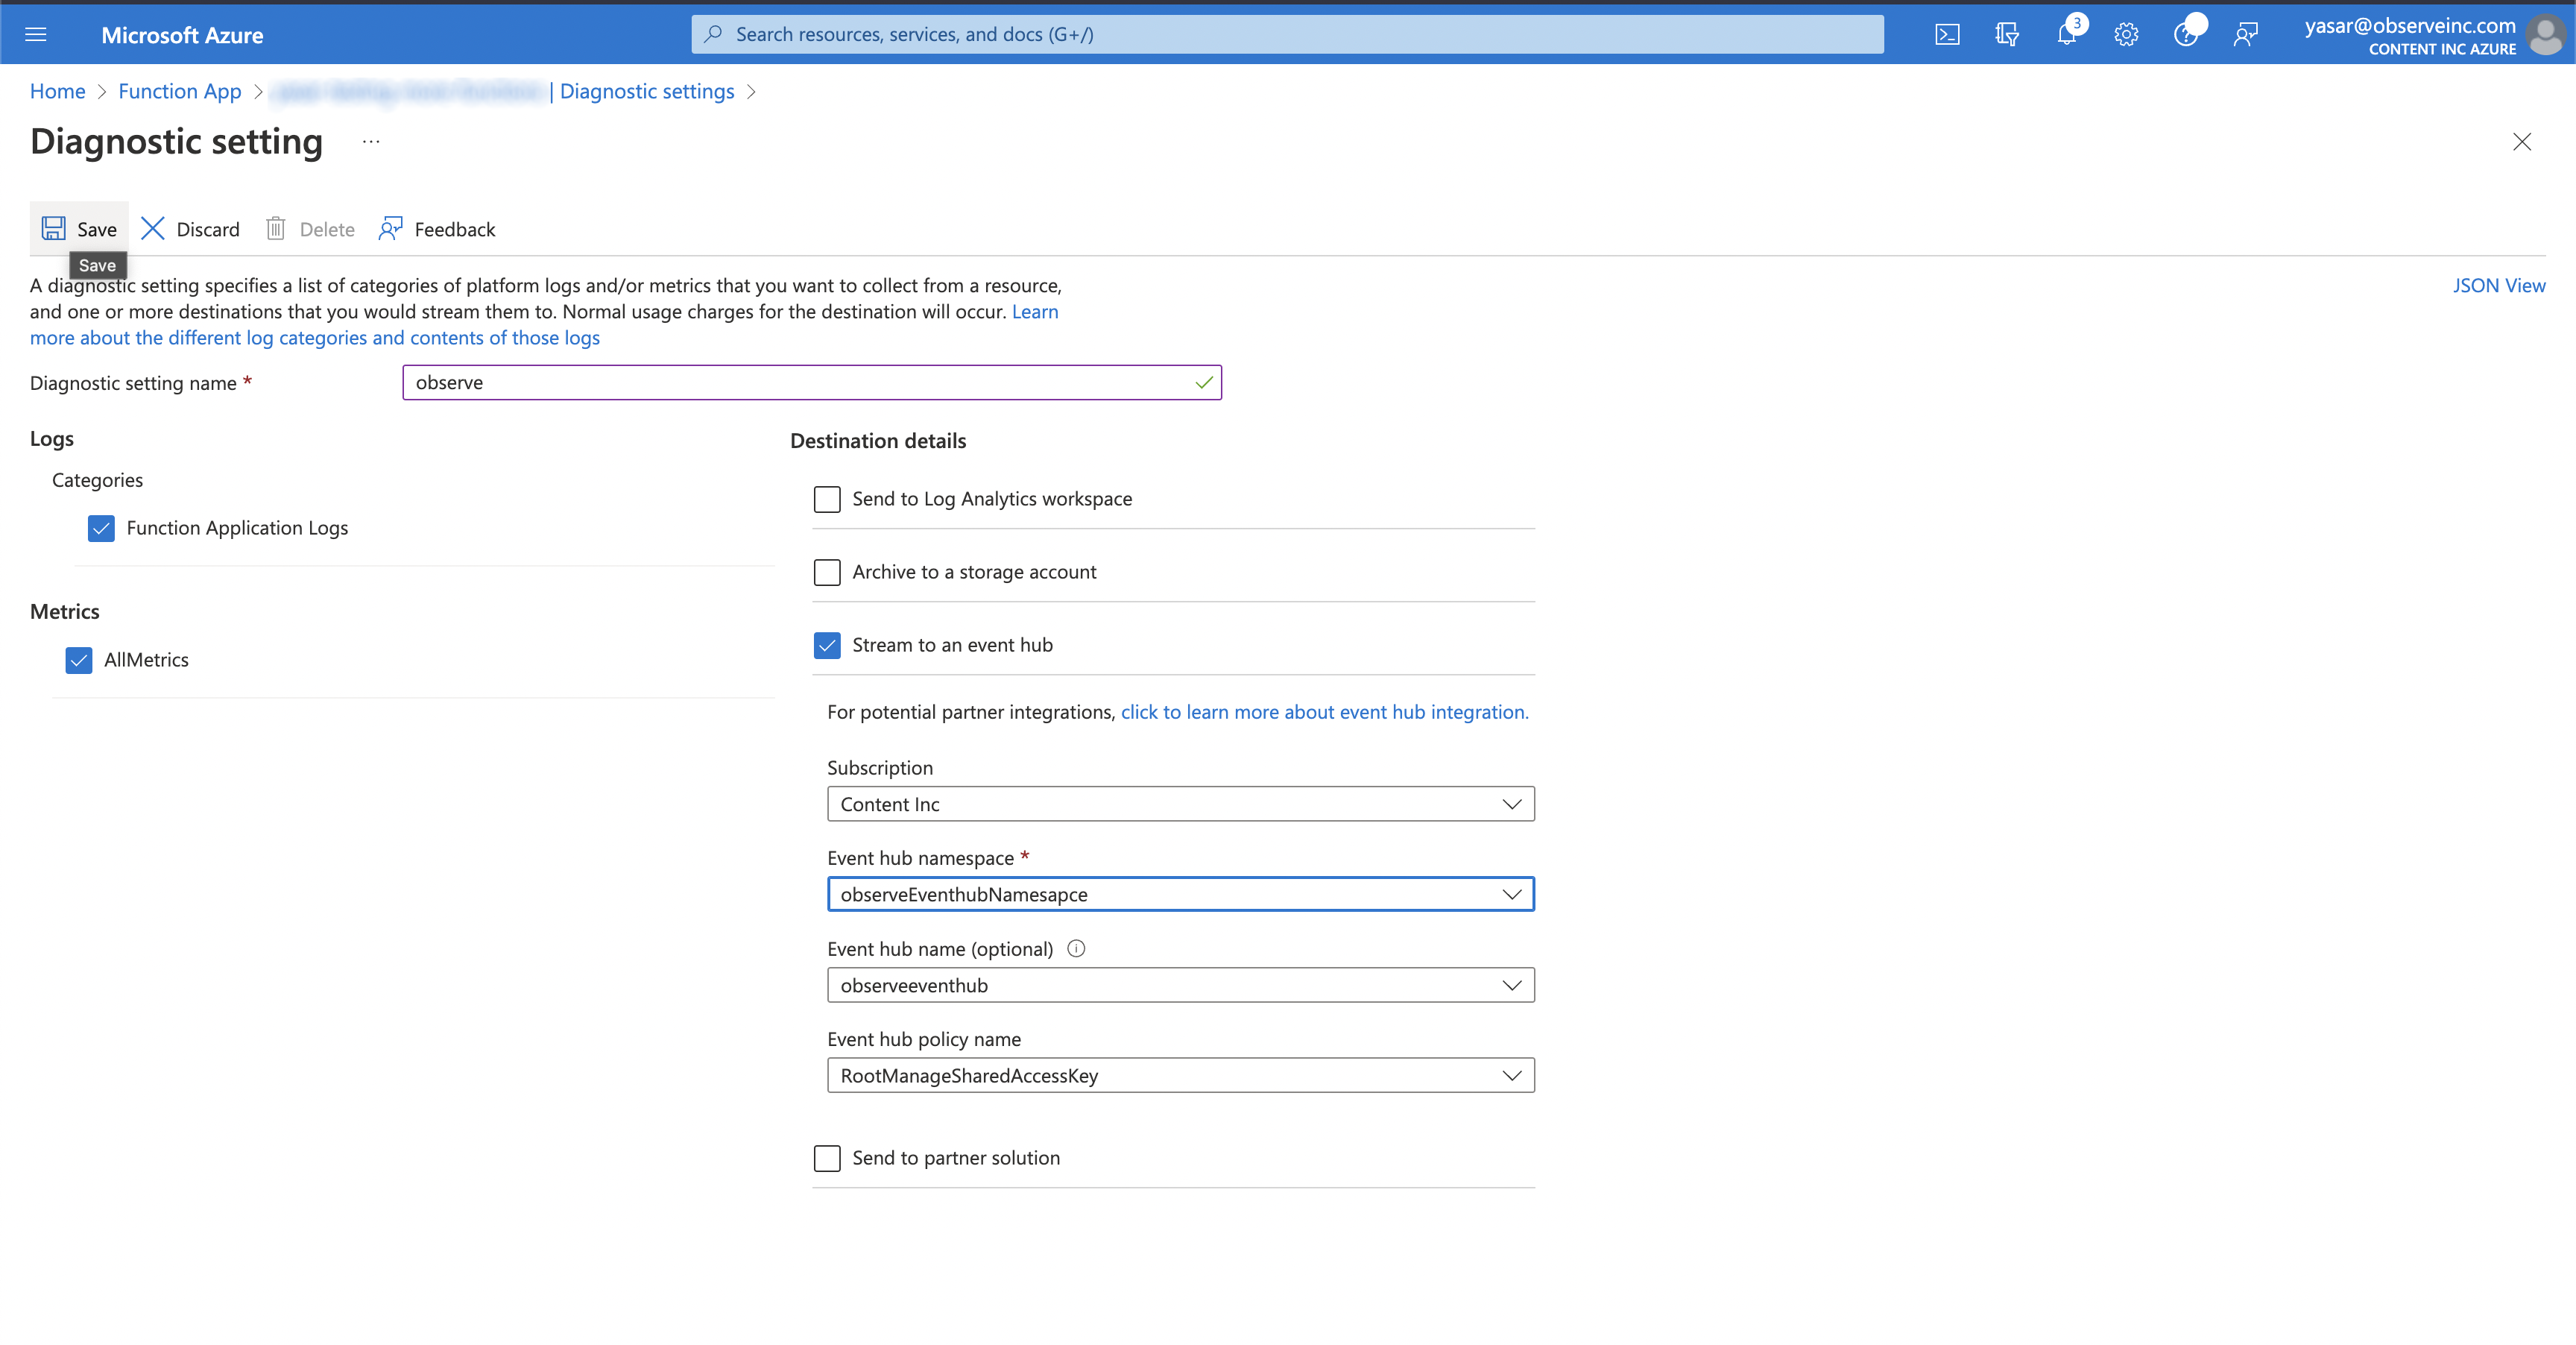Click the info icon next to Event hub name
Viewport: 2576px width, 1345px height.
(1076, 948)
